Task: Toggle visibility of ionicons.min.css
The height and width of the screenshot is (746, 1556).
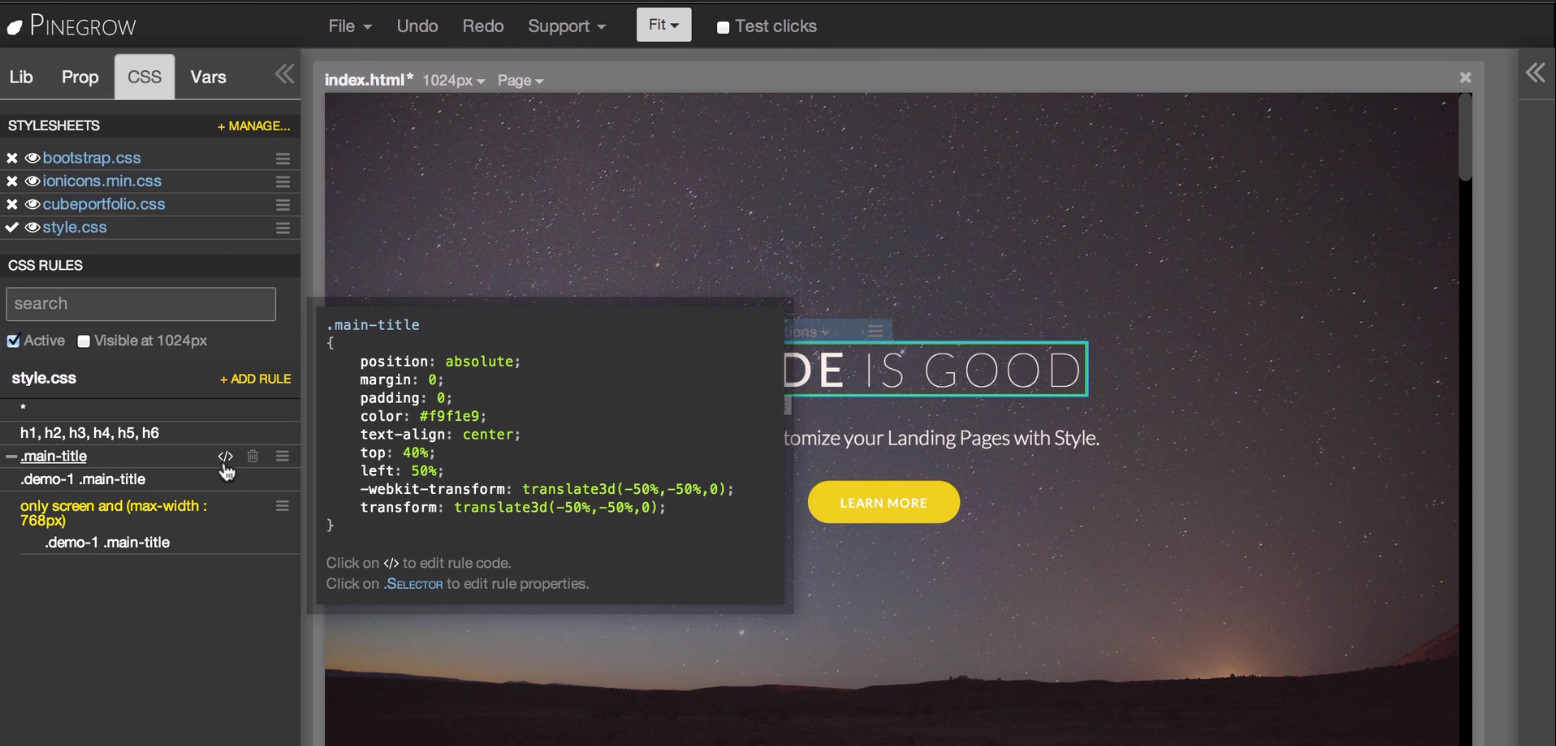Action: (32, 181)
